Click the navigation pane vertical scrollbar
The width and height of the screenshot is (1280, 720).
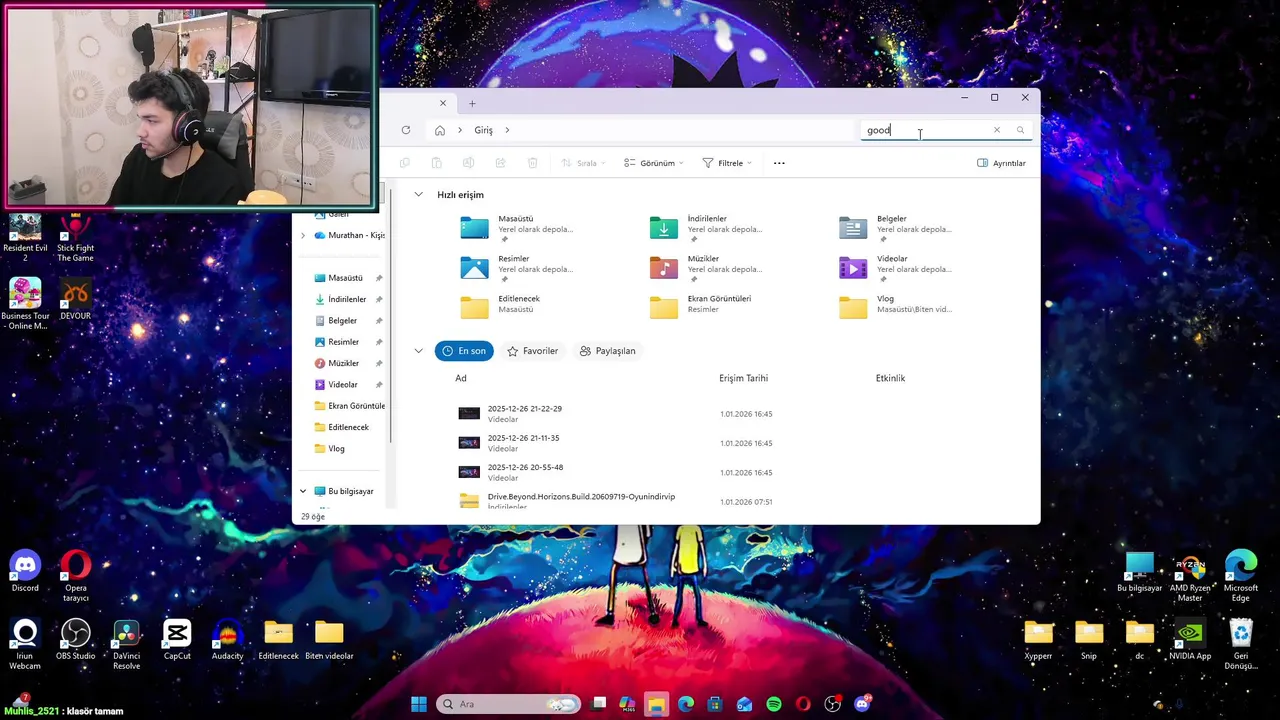pos(390,316)
